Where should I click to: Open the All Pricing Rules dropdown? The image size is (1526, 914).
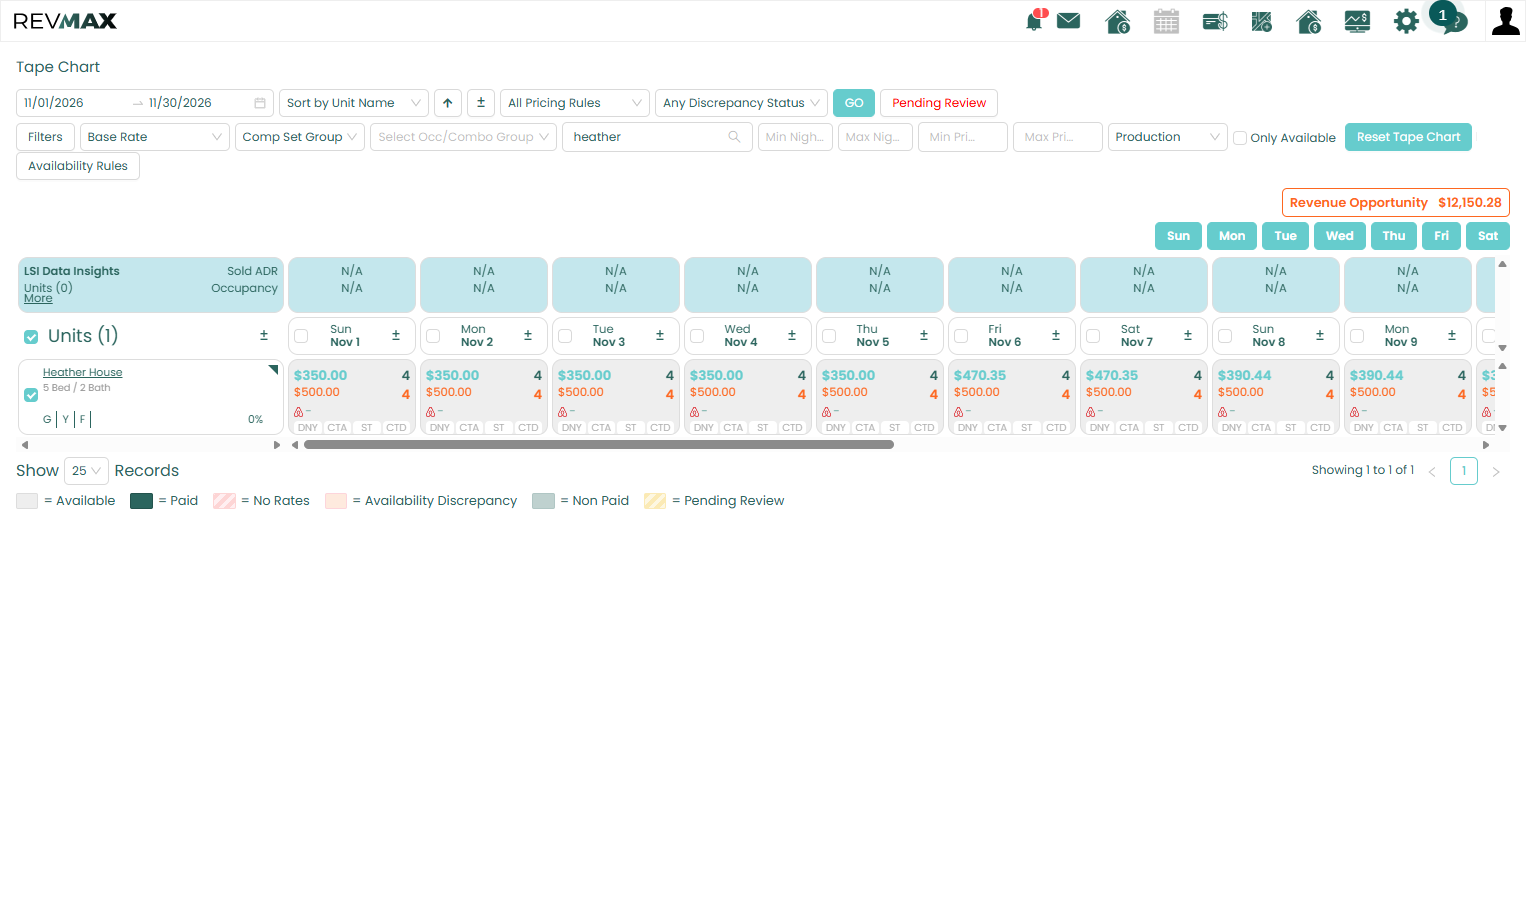(x=575, y=103)
